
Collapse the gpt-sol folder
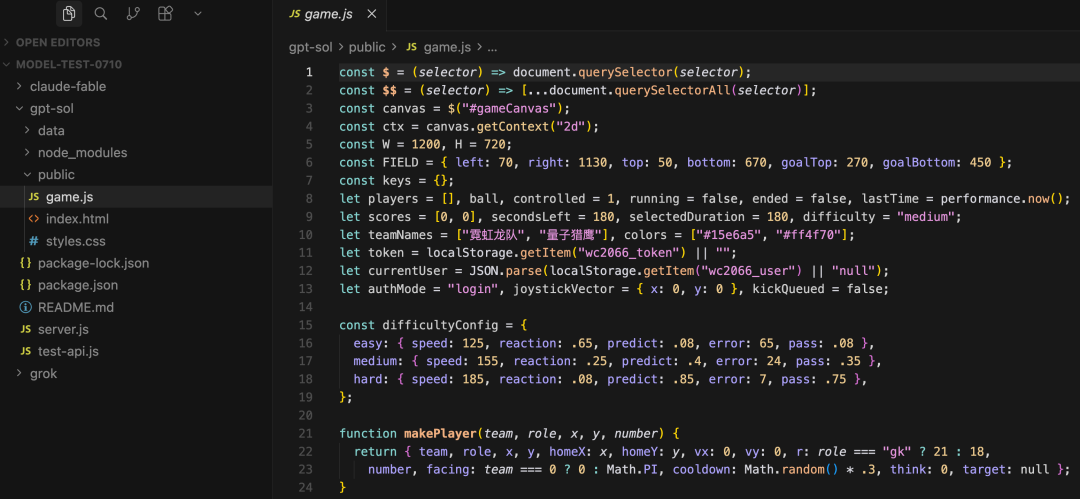point(136,108)
